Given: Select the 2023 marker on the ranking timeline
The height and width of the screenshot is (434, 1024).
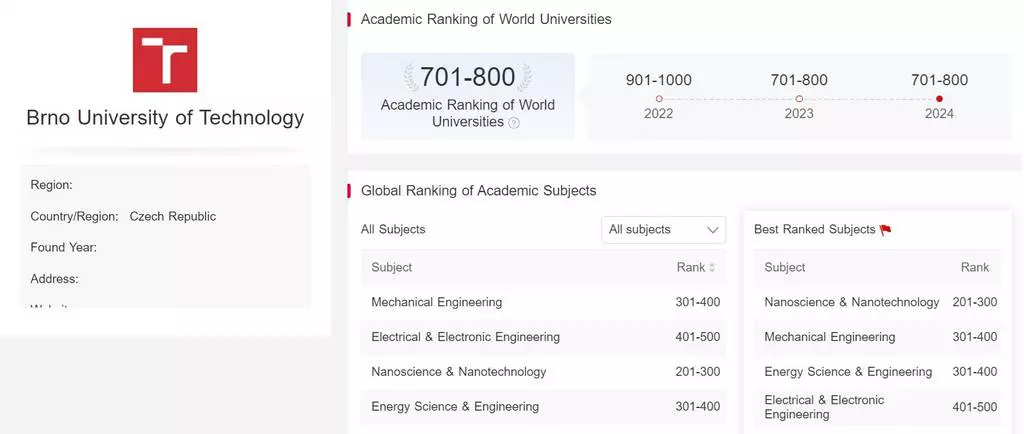Looking at the screenshot, I should coord(799,99).
